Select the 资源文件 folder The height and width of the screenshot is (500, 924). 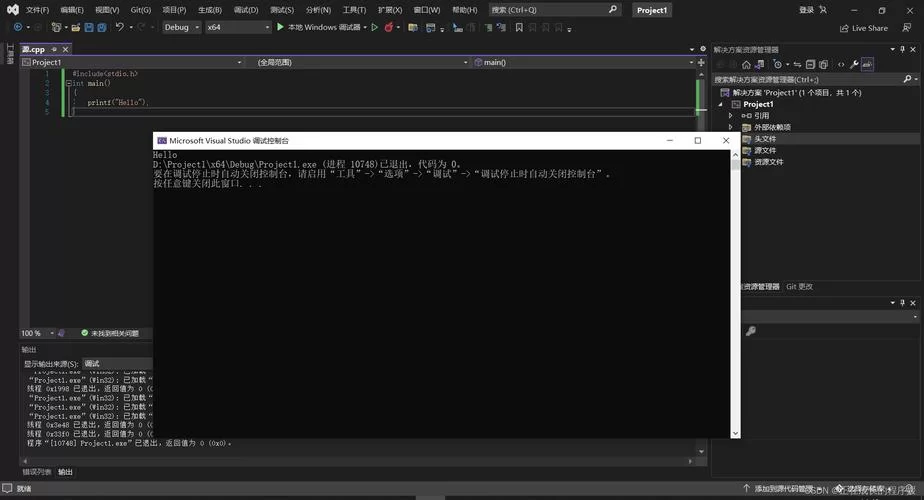pos(768,162)
